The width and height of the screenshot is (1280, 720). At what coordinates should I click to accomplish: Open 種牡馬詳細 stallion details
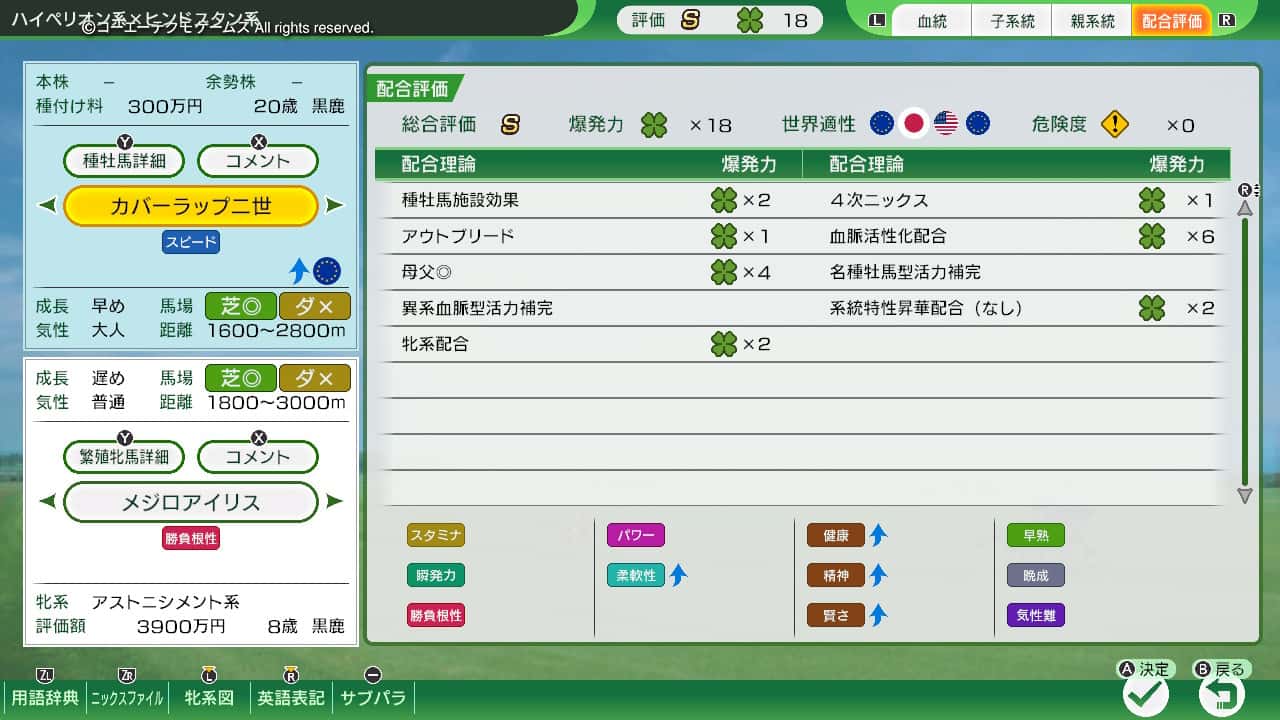click(124, 160)
